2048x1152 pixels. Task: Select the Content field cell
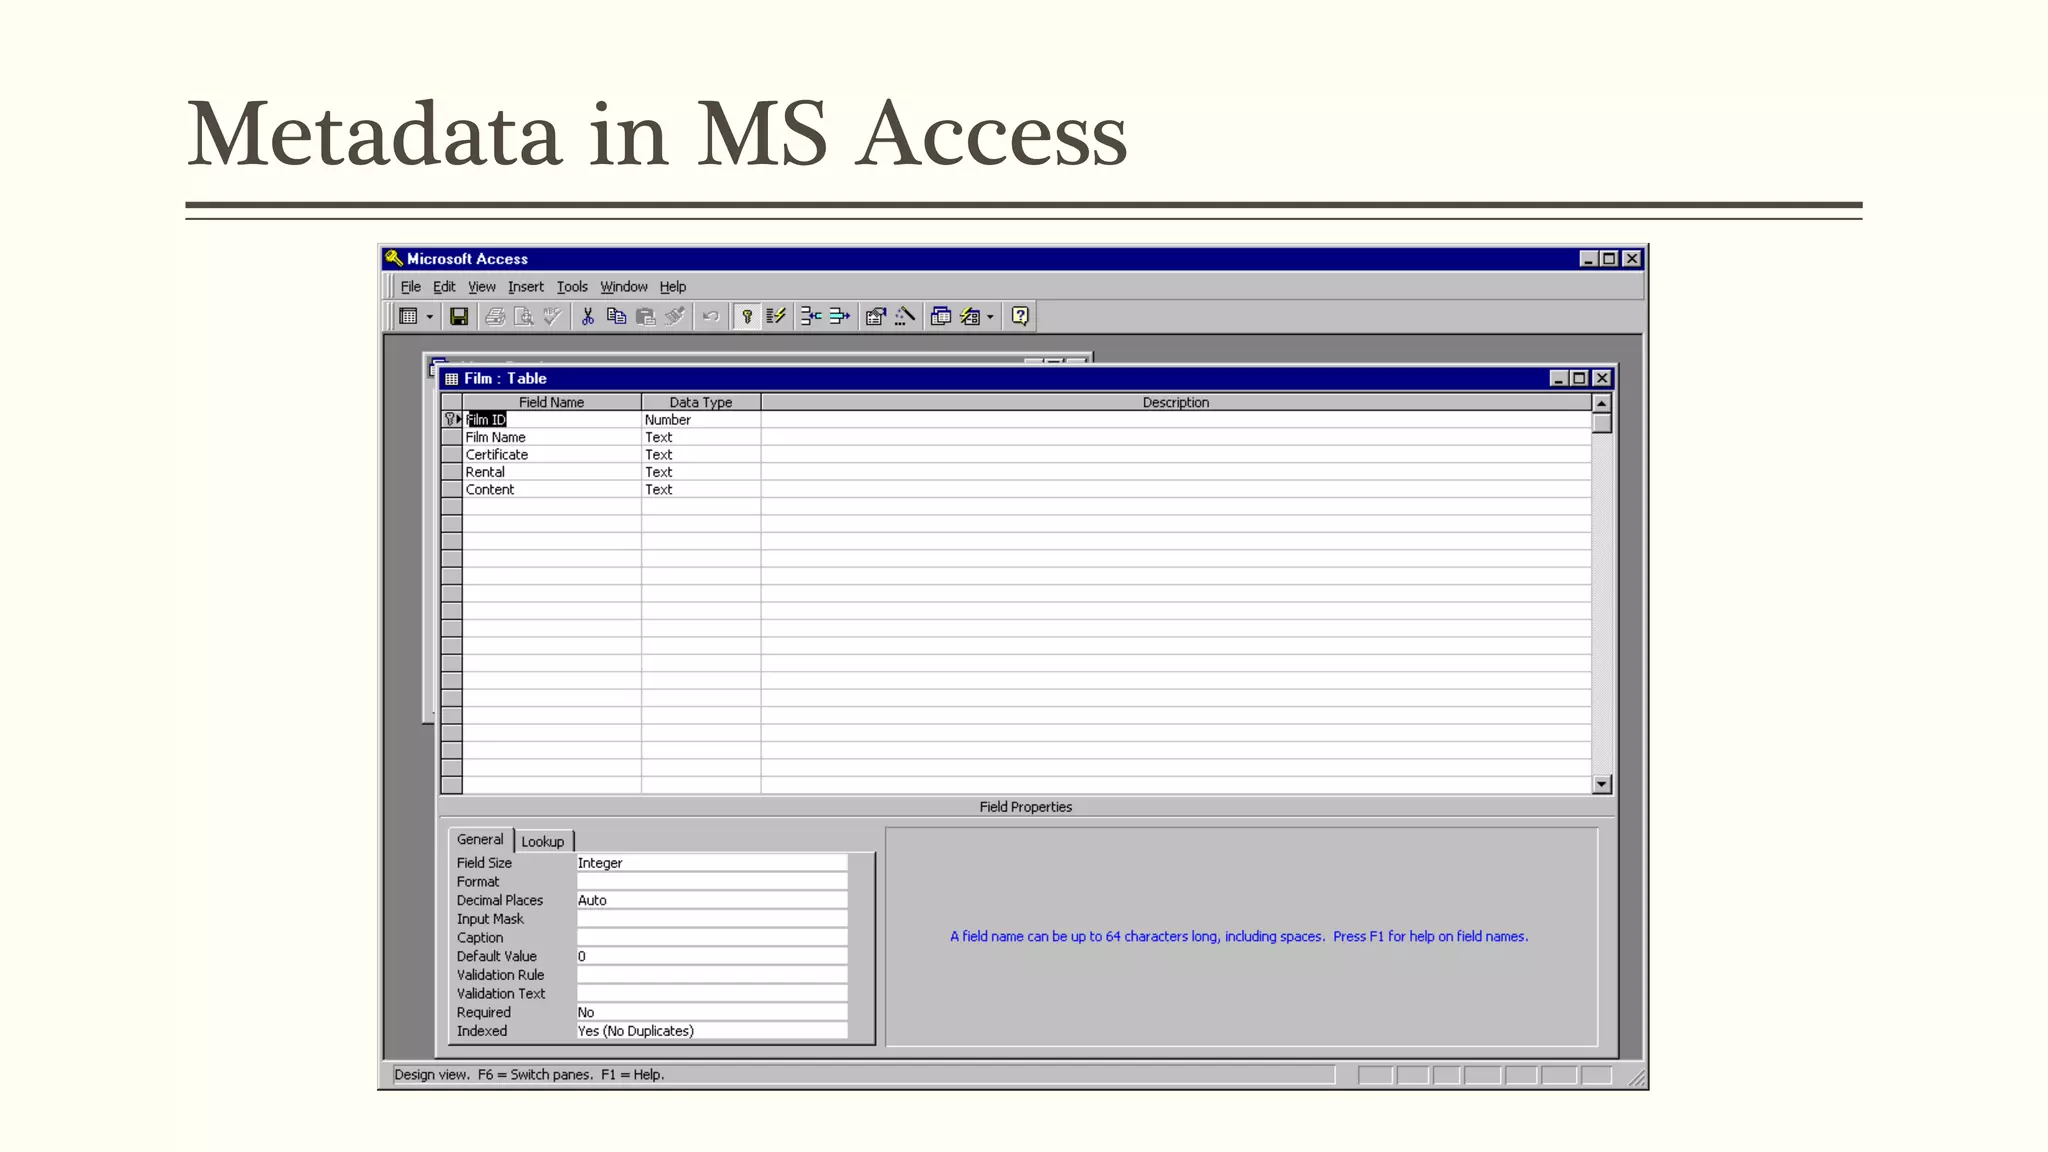(551, 490)
